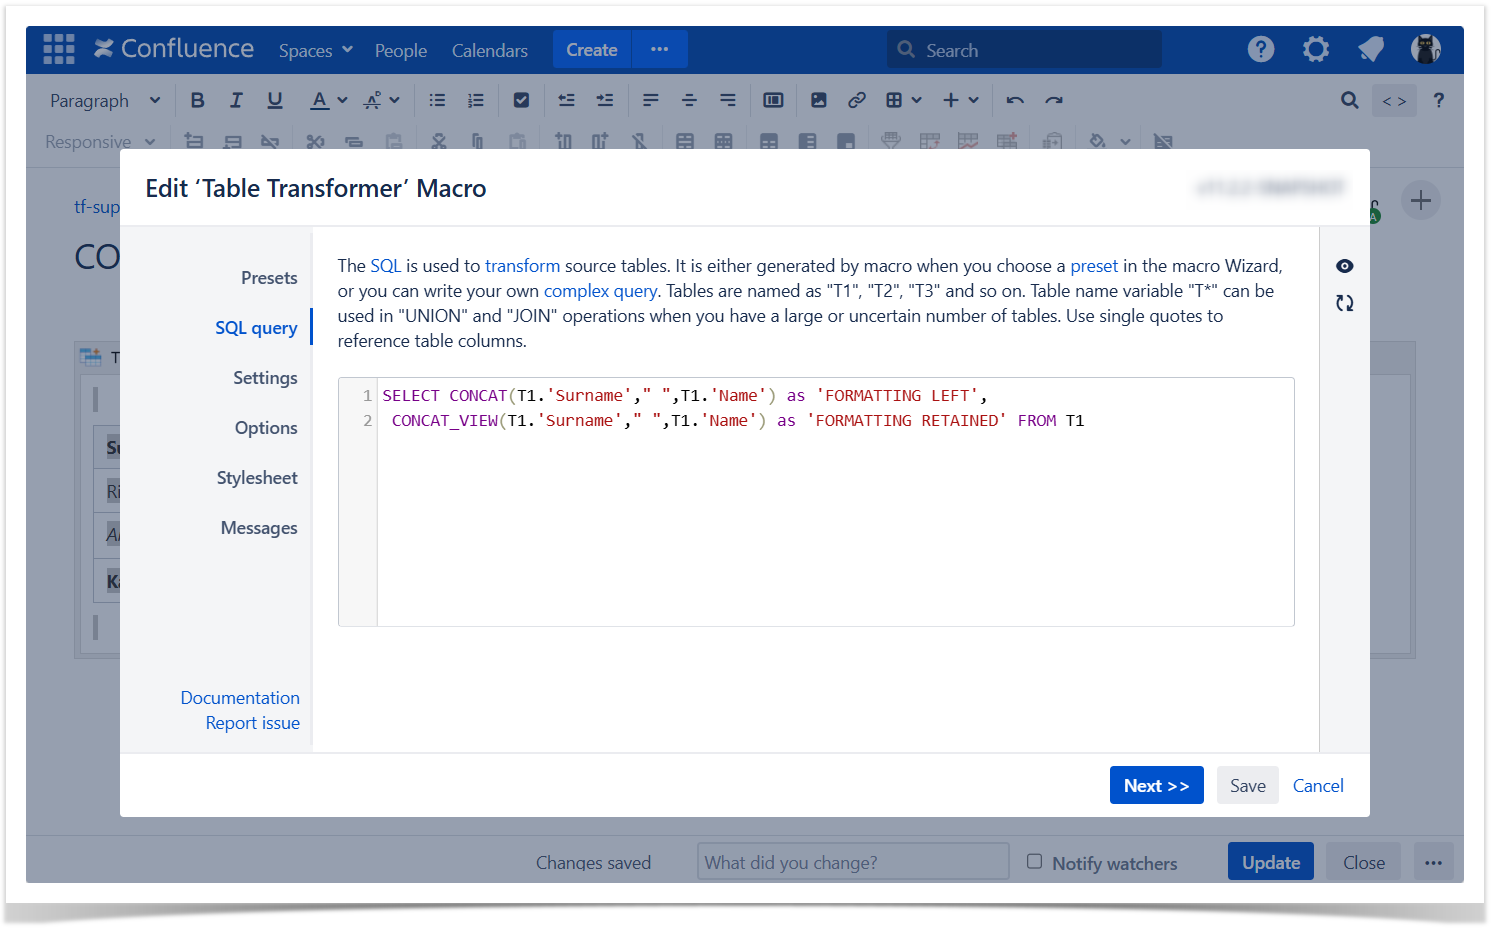1498x932 pixels.
Task: Click the refresh arrows icon in macro dialog
Action: 1345,303
